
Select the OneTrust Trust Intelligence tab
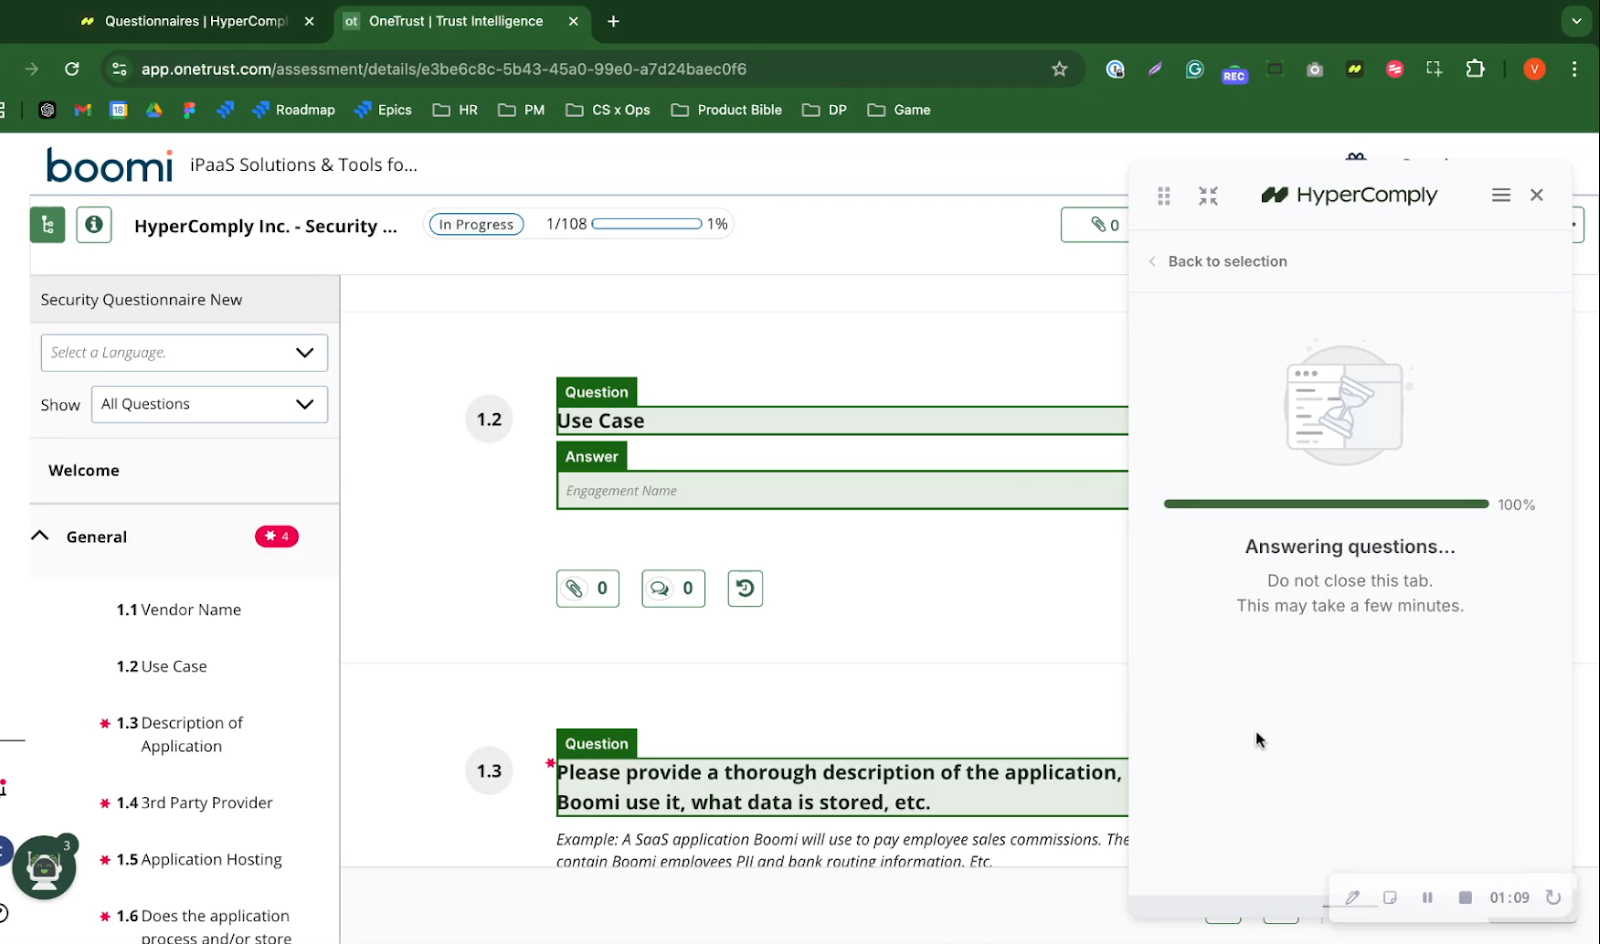(x=456, y=21)
